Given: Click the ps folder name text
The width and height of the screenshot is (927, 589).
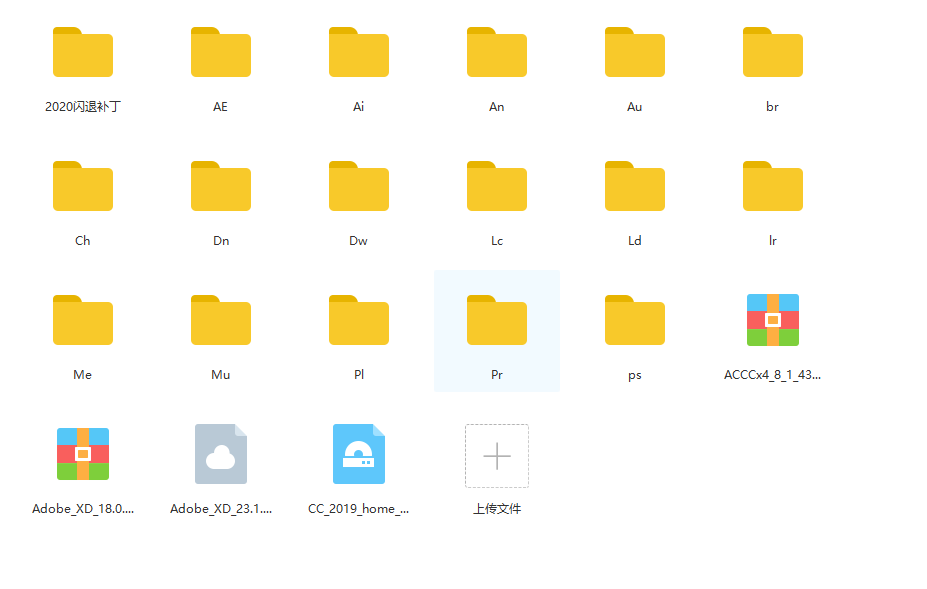Looking at the screenshot, I should pyautogui.click(x=634, y=376).
